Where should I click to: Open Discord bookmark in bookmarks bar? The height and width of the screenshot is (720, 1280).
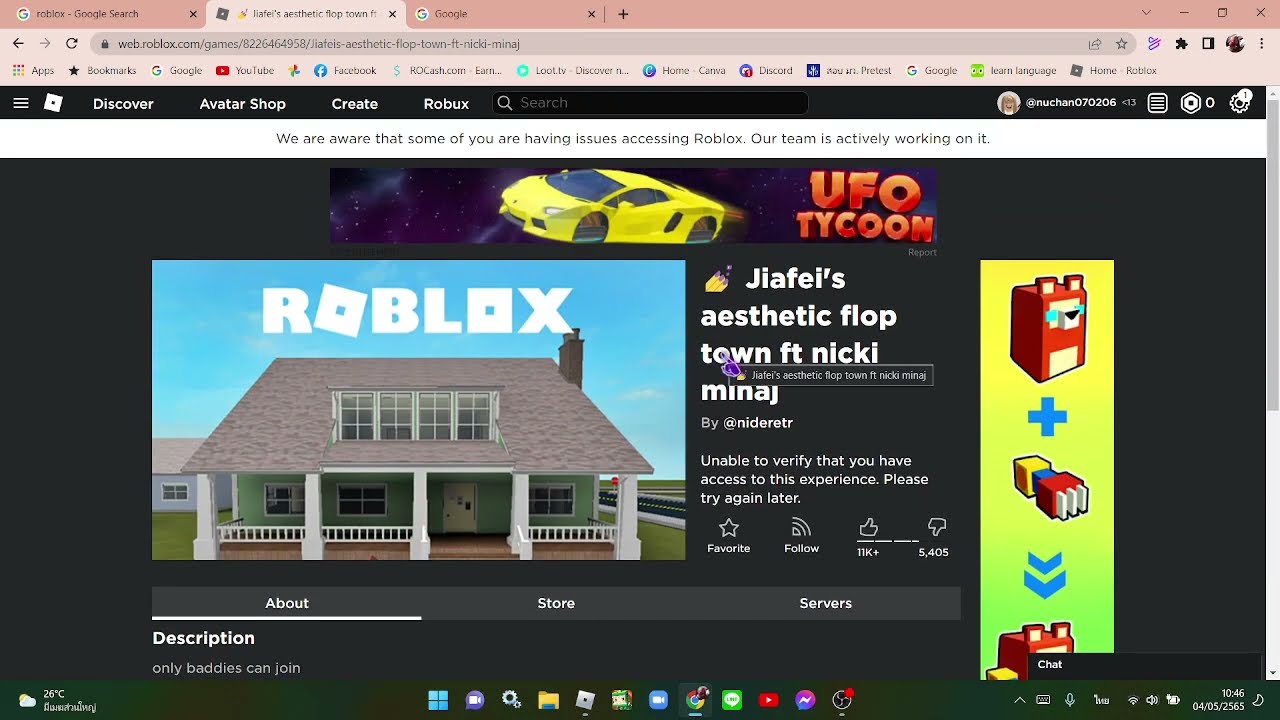click(766, 71)
